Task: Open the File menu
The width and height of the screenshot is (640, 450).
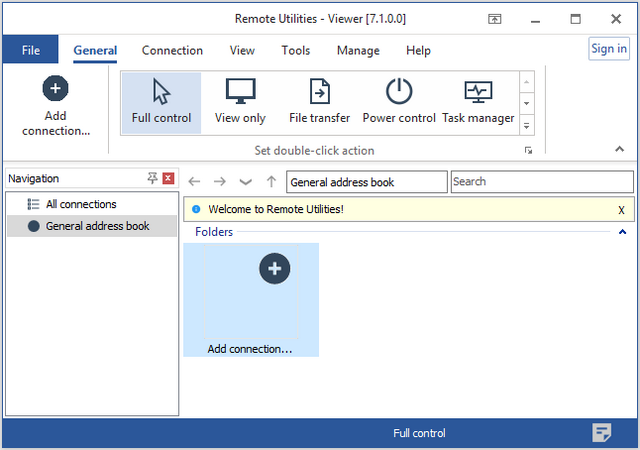Action: [x=31, y=50]
